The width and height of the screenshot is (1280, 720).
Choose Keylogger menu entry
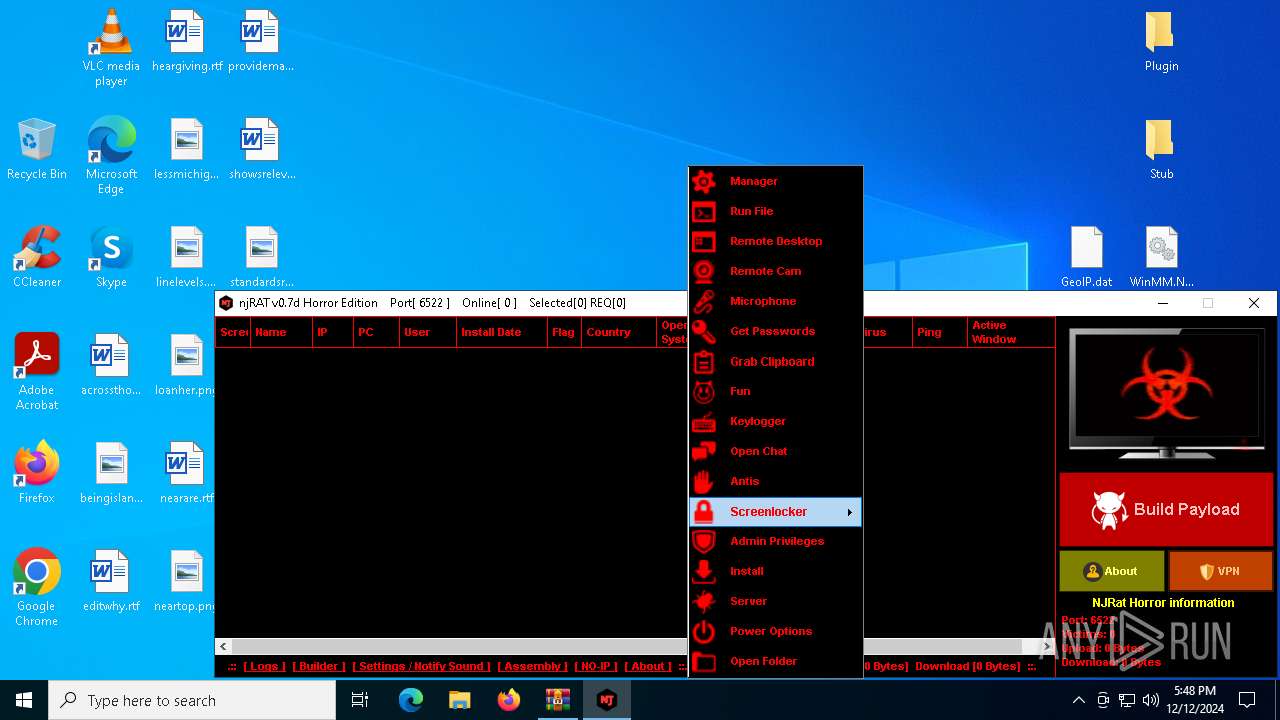pos(775,421)
